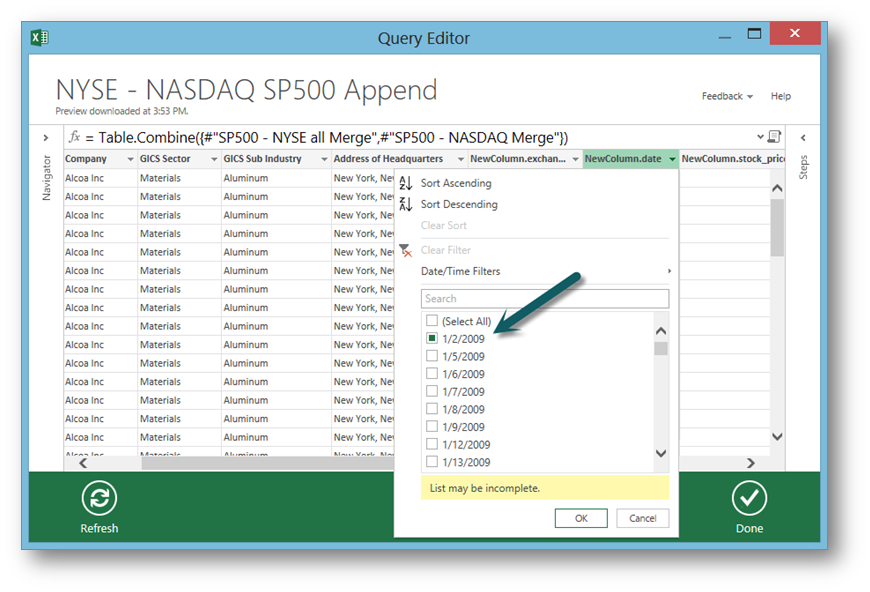Viewport: 870px width, 592px height.
Task: Close the Query Editor window
Action: (795, 33)
